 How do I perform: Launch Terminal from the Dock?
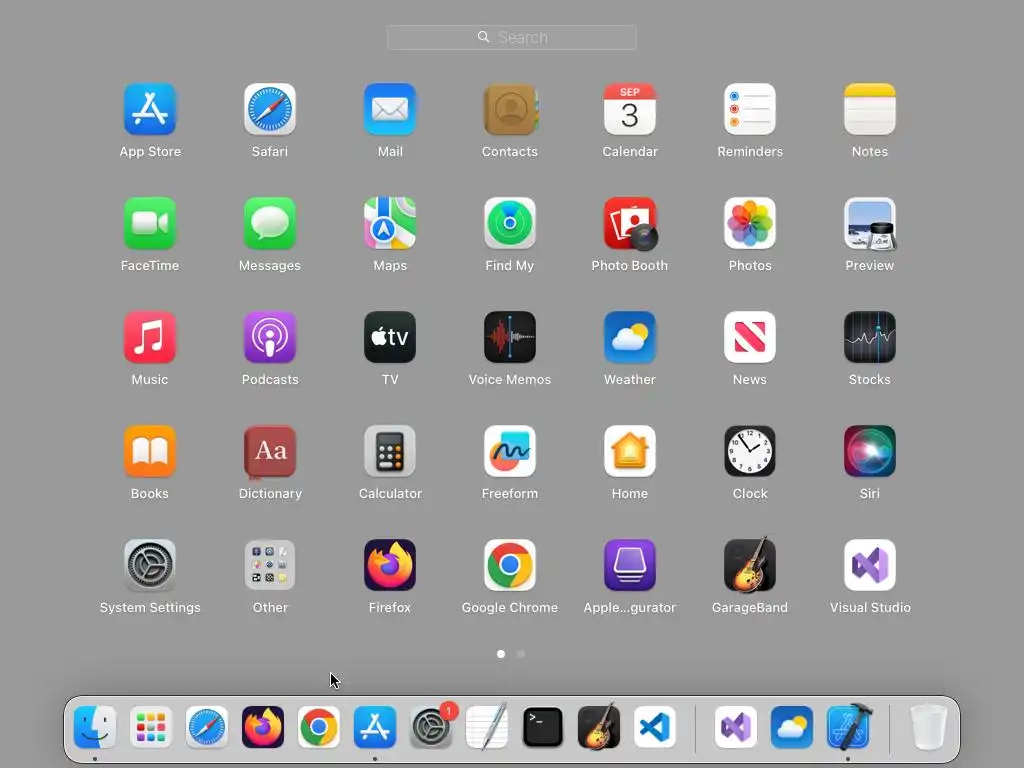click(x=543, y=727)
